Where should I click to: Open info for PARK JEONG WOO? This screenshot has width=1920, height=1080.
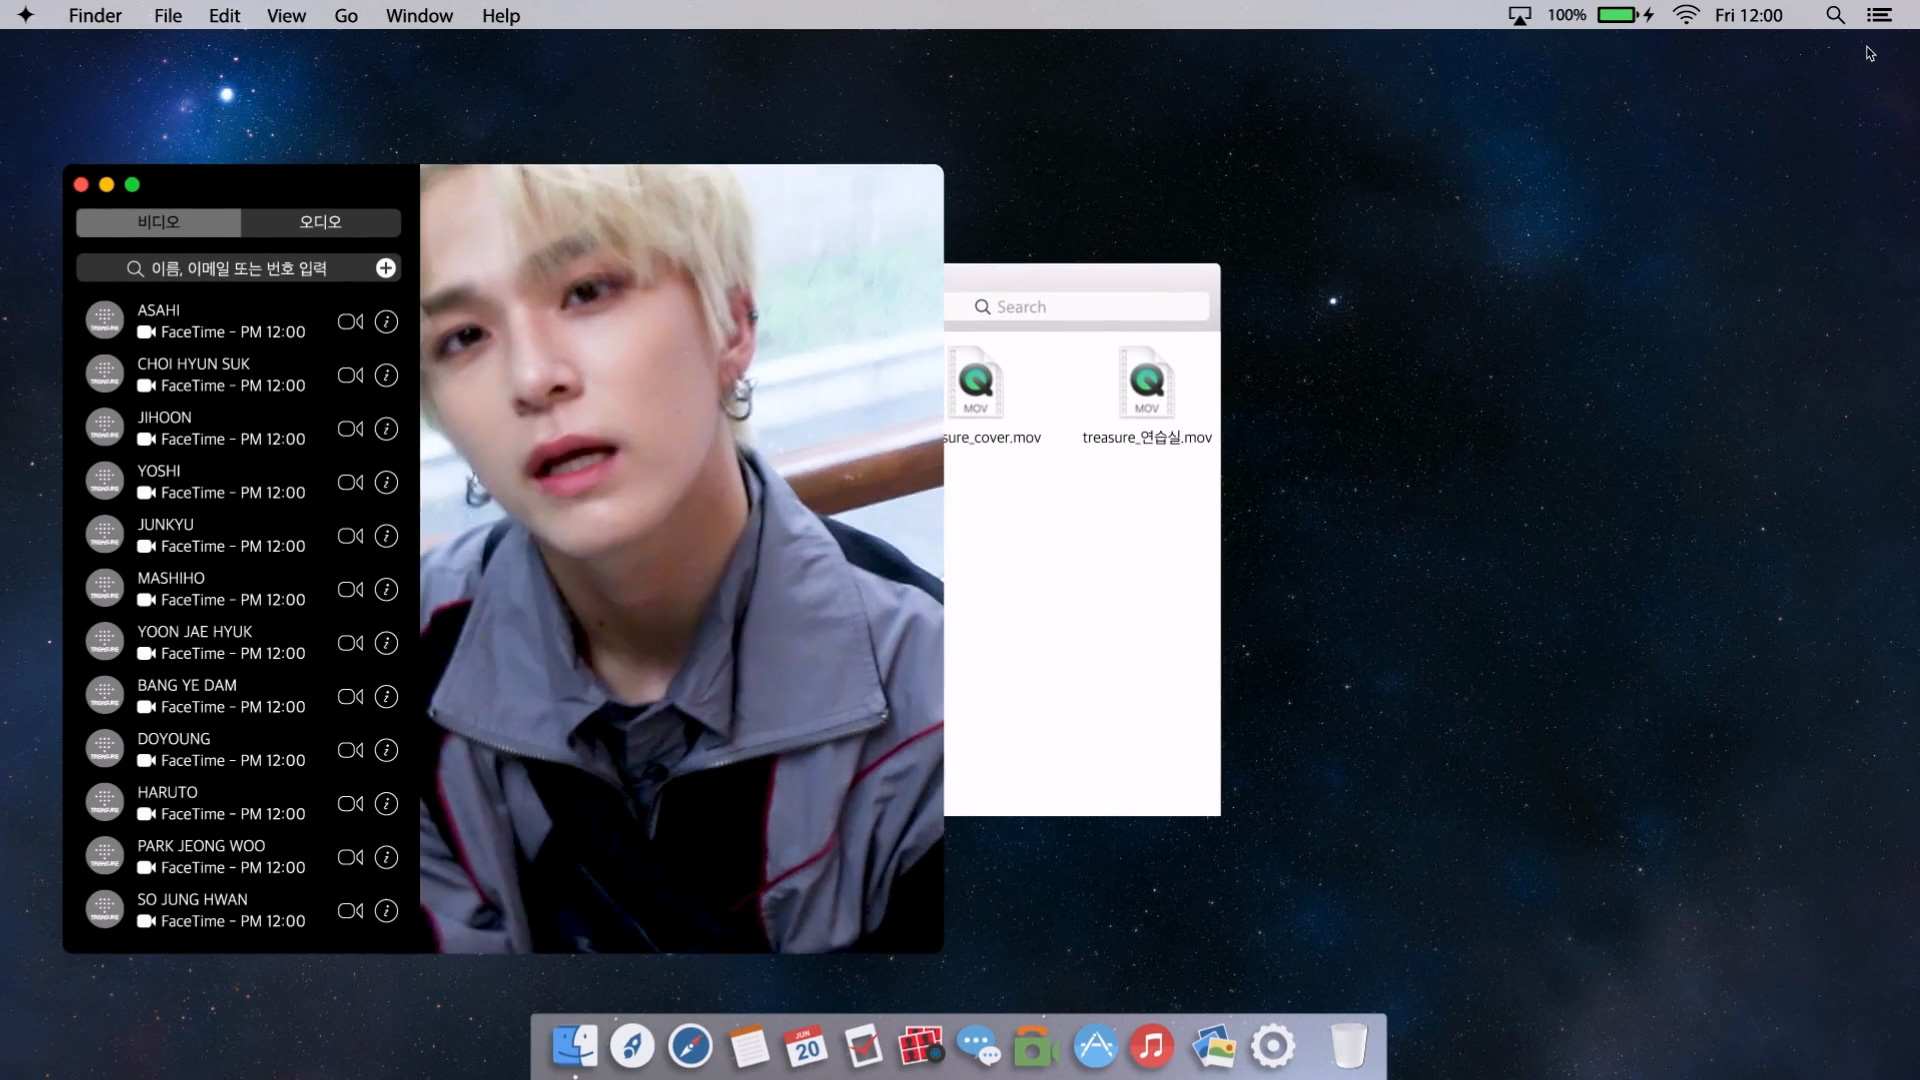pos(386,857)
